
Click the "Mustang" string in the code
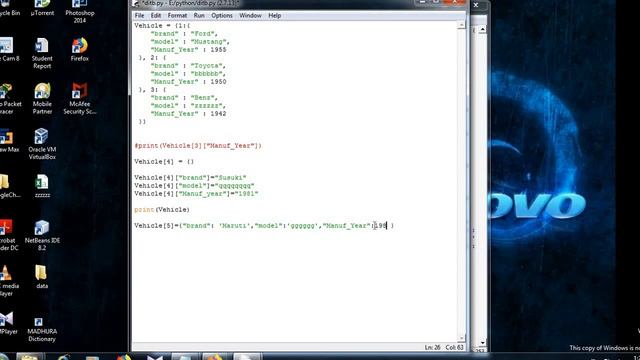point(208,42)
